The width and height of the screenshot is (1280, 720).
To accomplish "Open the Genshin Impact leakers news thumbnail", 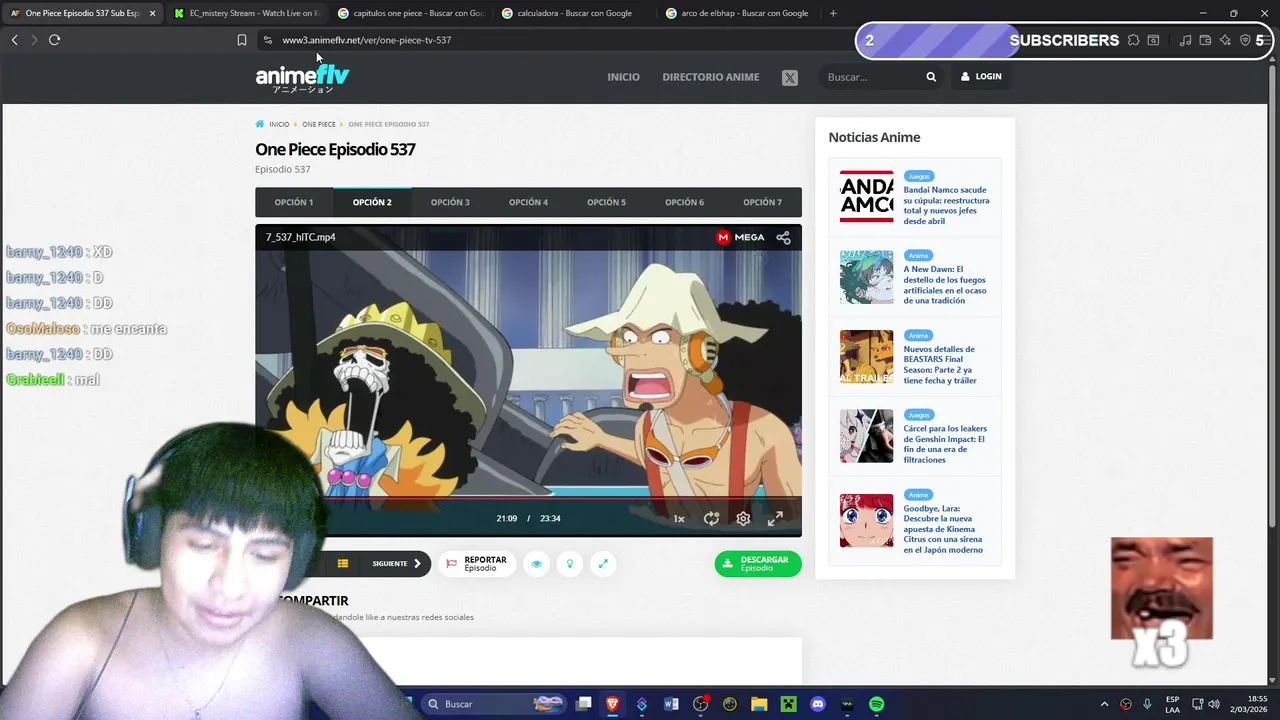I will click(x=866, y=436).
